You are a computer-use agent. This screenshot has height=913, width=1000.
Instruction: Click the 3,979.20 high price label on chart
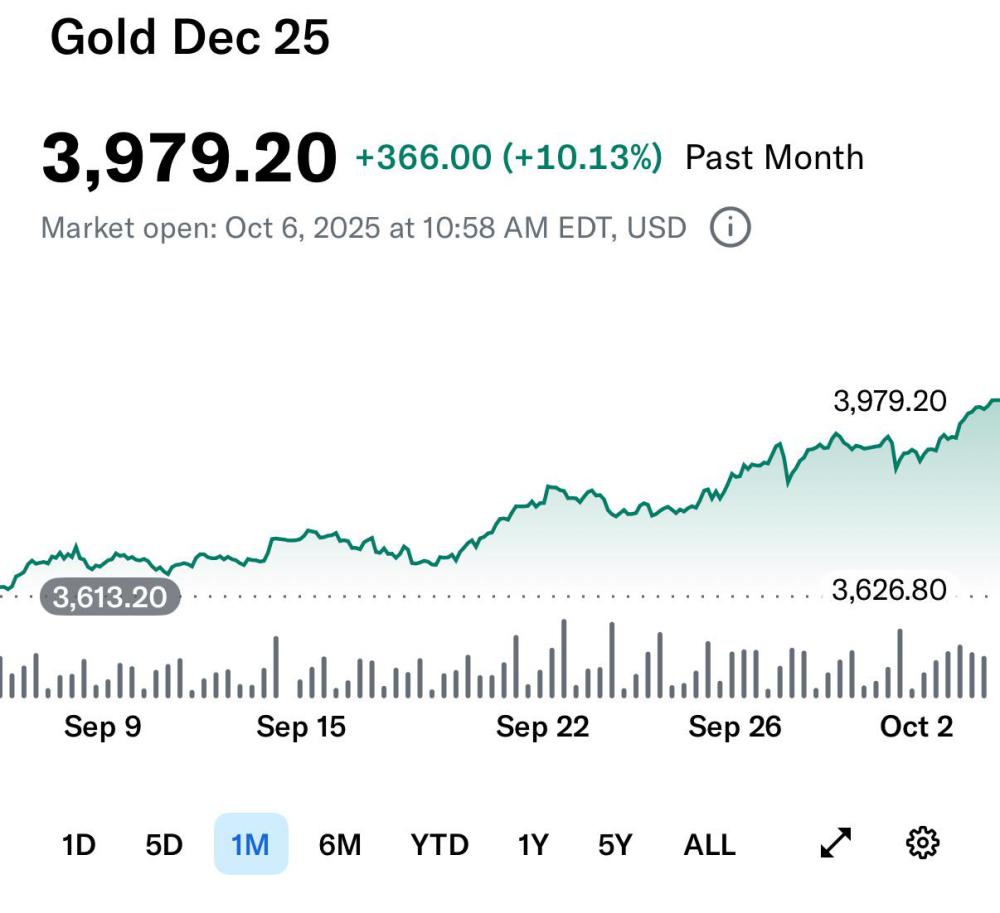pos(889,401)
